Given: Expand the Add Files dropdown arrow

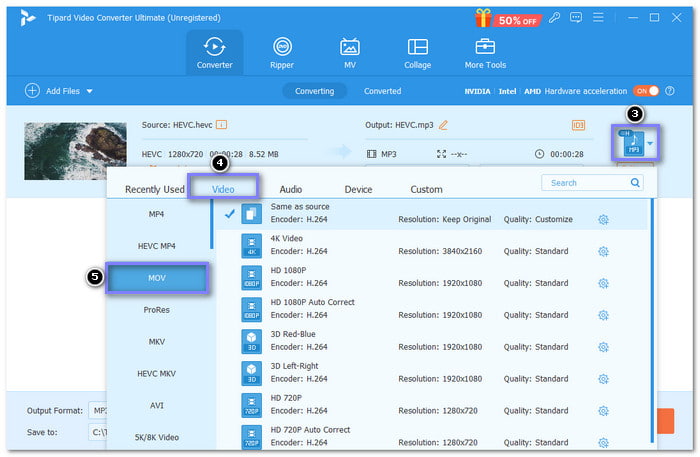Looking at the screenshot, I should click(89, 91).
